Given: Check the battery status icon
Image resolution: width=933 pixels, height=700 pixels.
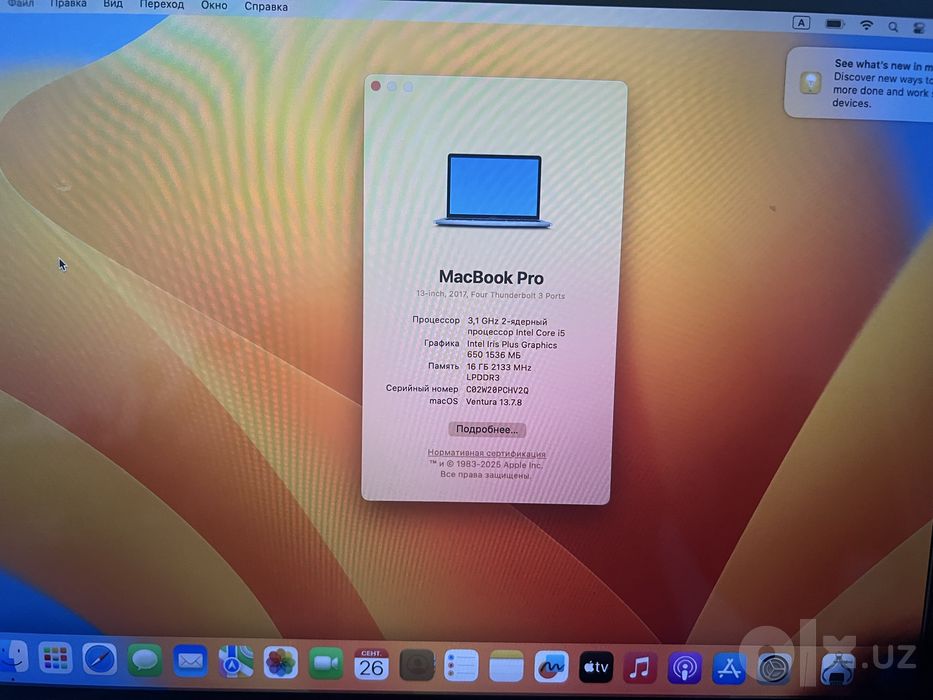Looking at the screenshot, I should pos(835,24).
